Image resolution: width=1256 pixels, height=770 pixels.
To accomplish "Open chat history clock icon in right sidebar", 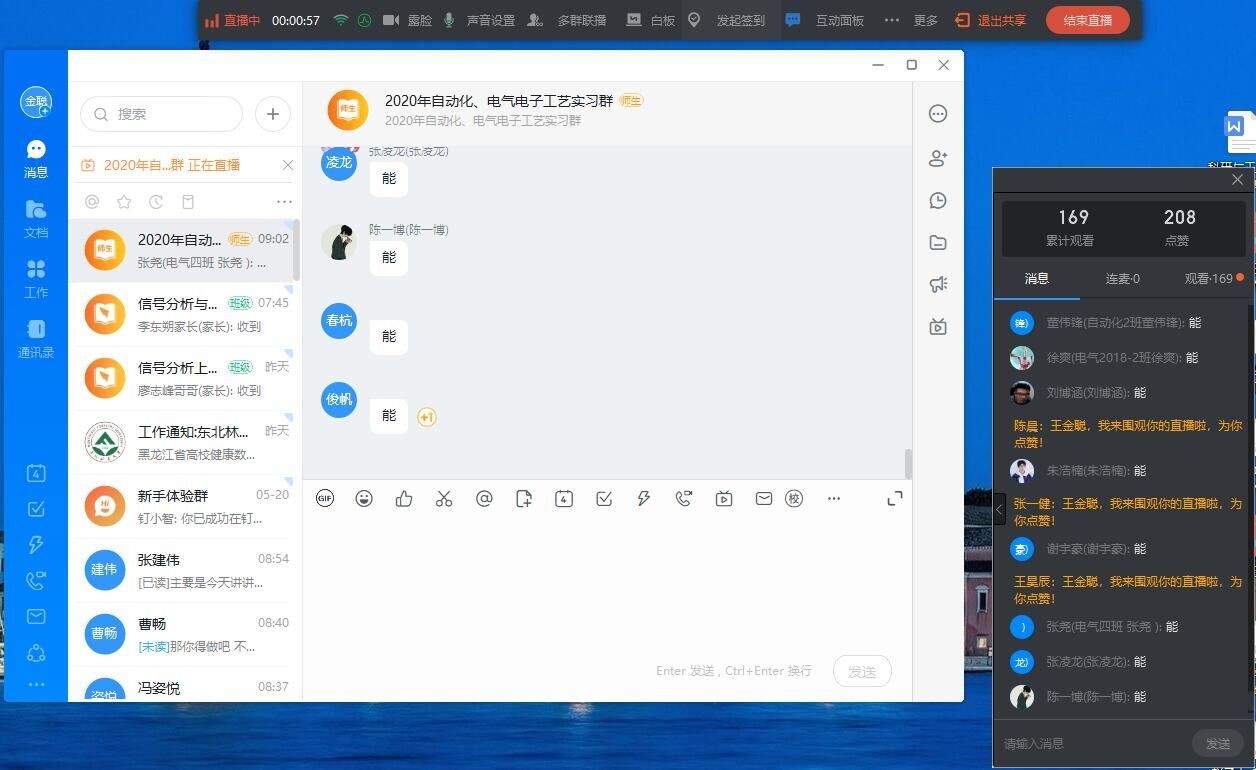I will (938, 200).
